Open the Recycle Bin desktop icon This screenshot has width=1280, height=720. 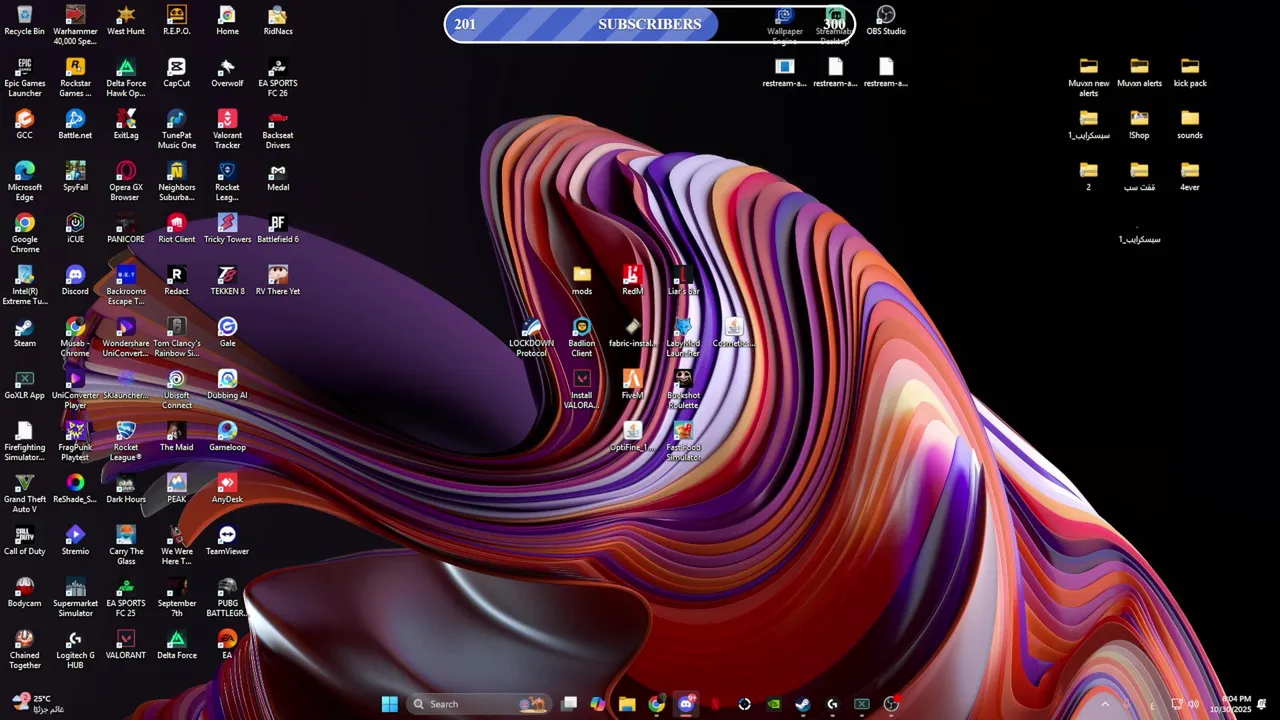tap(25, 21)
